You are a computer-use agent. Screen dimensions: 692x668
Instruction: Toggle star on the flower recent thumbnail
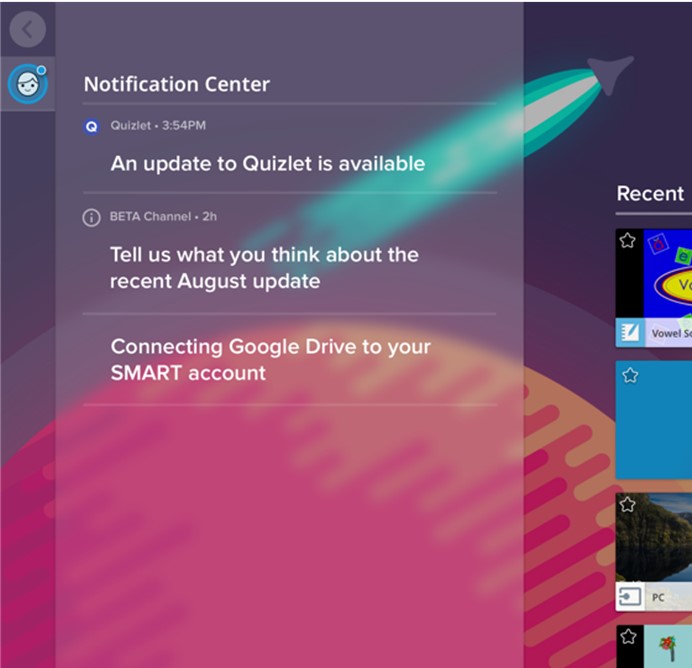point(628,636)
